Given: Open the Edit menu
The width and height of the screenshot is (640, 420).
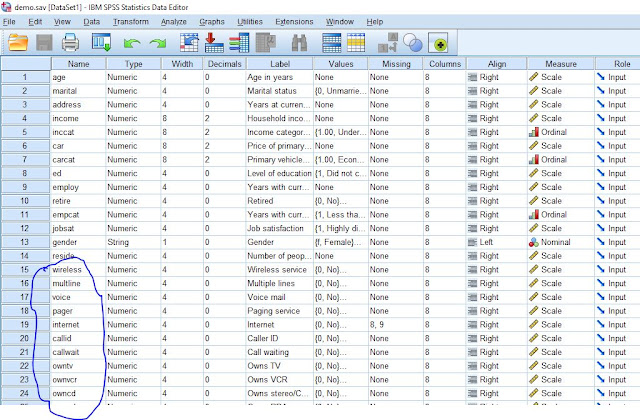Looking at the screenshot, I should (x=35, y=22).
